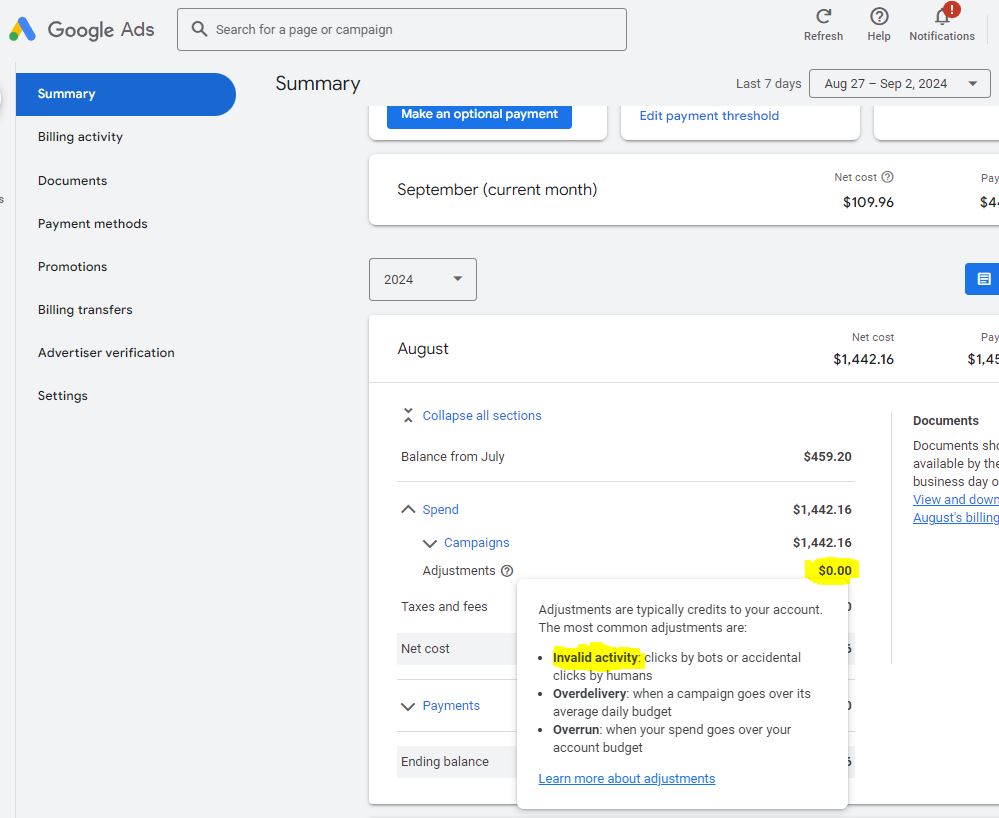Viewport: 999px width, 818px height.
Task: Open the Help icon
Action: pos(879,17)
